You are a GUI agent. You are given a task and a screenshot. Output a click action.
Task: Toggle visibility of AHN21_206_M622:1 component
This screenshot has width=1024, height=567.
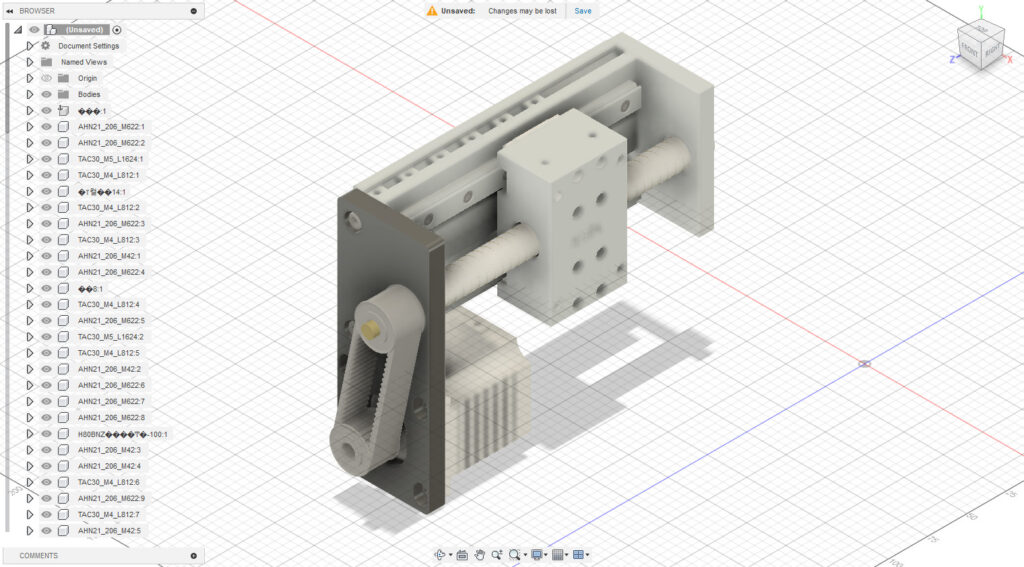[x=46, y=127]
